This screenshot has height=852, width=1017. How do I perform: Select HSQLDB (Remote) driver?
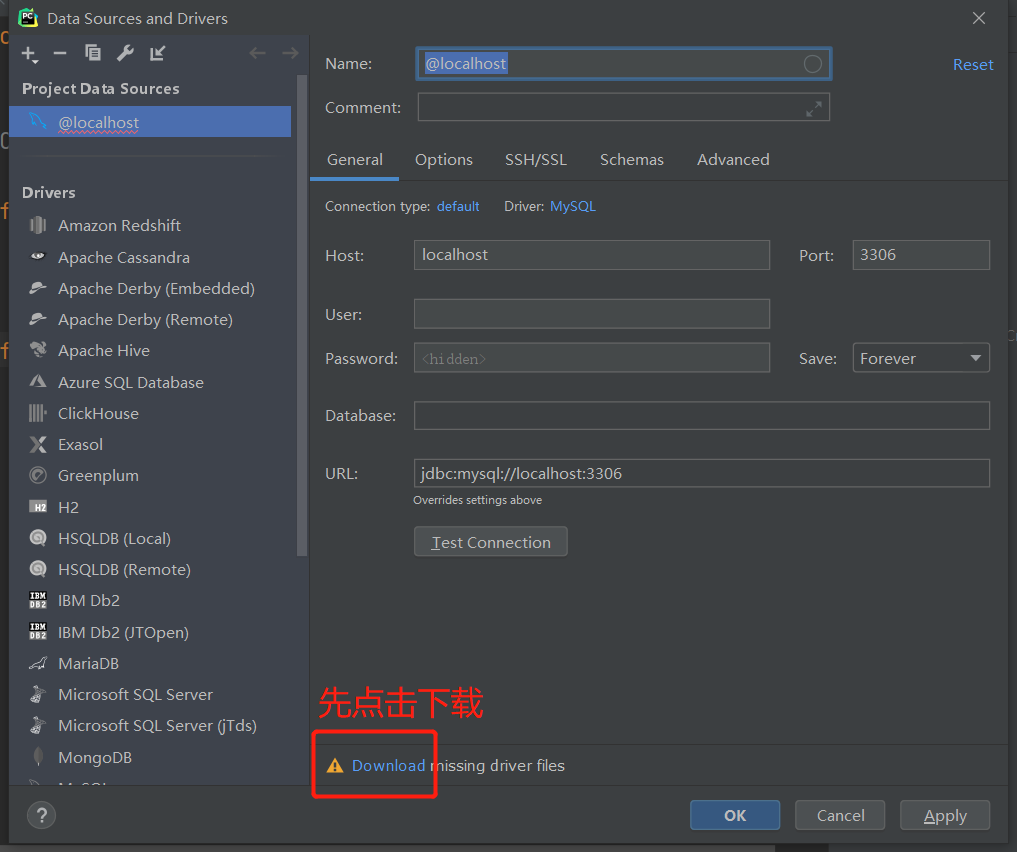(x=124, y=569)
